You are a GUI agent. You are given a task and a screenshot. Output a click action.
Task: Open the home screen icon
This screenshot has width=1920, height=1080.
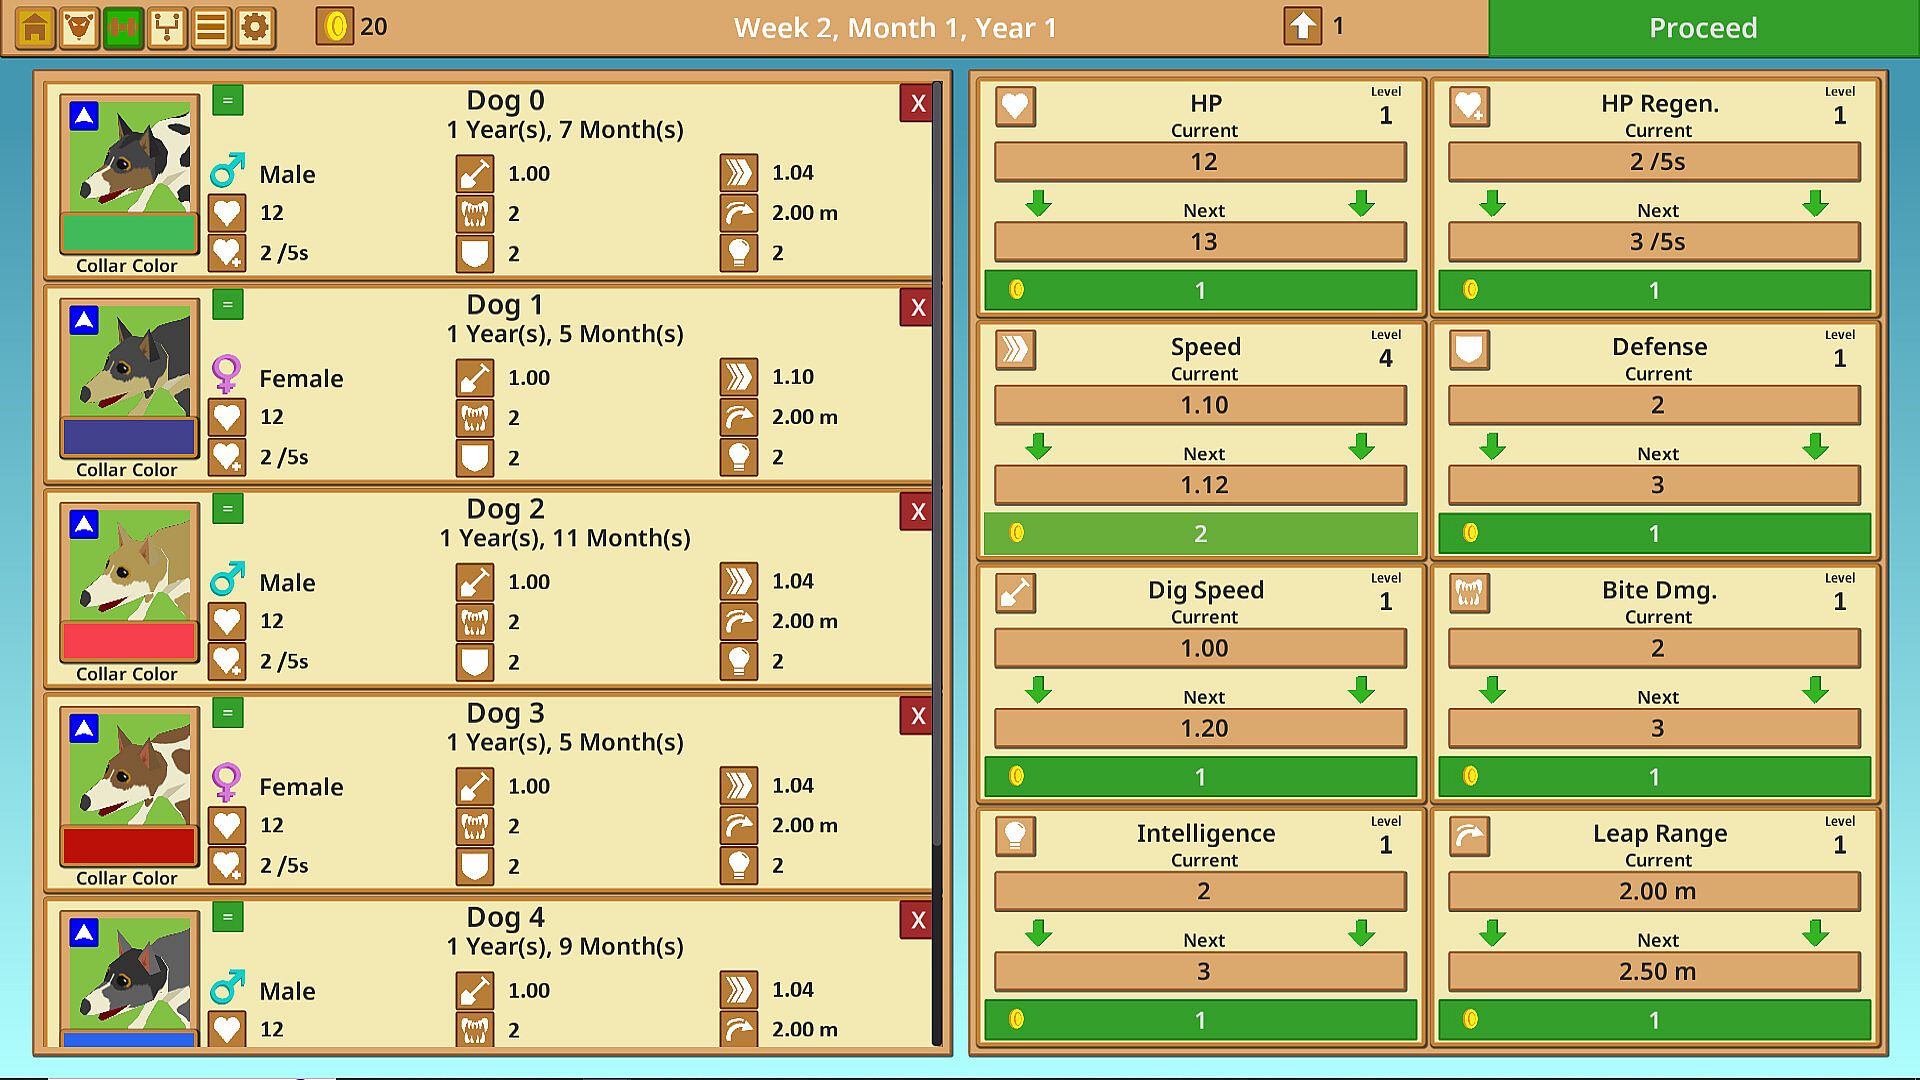(x=35, y=27)
